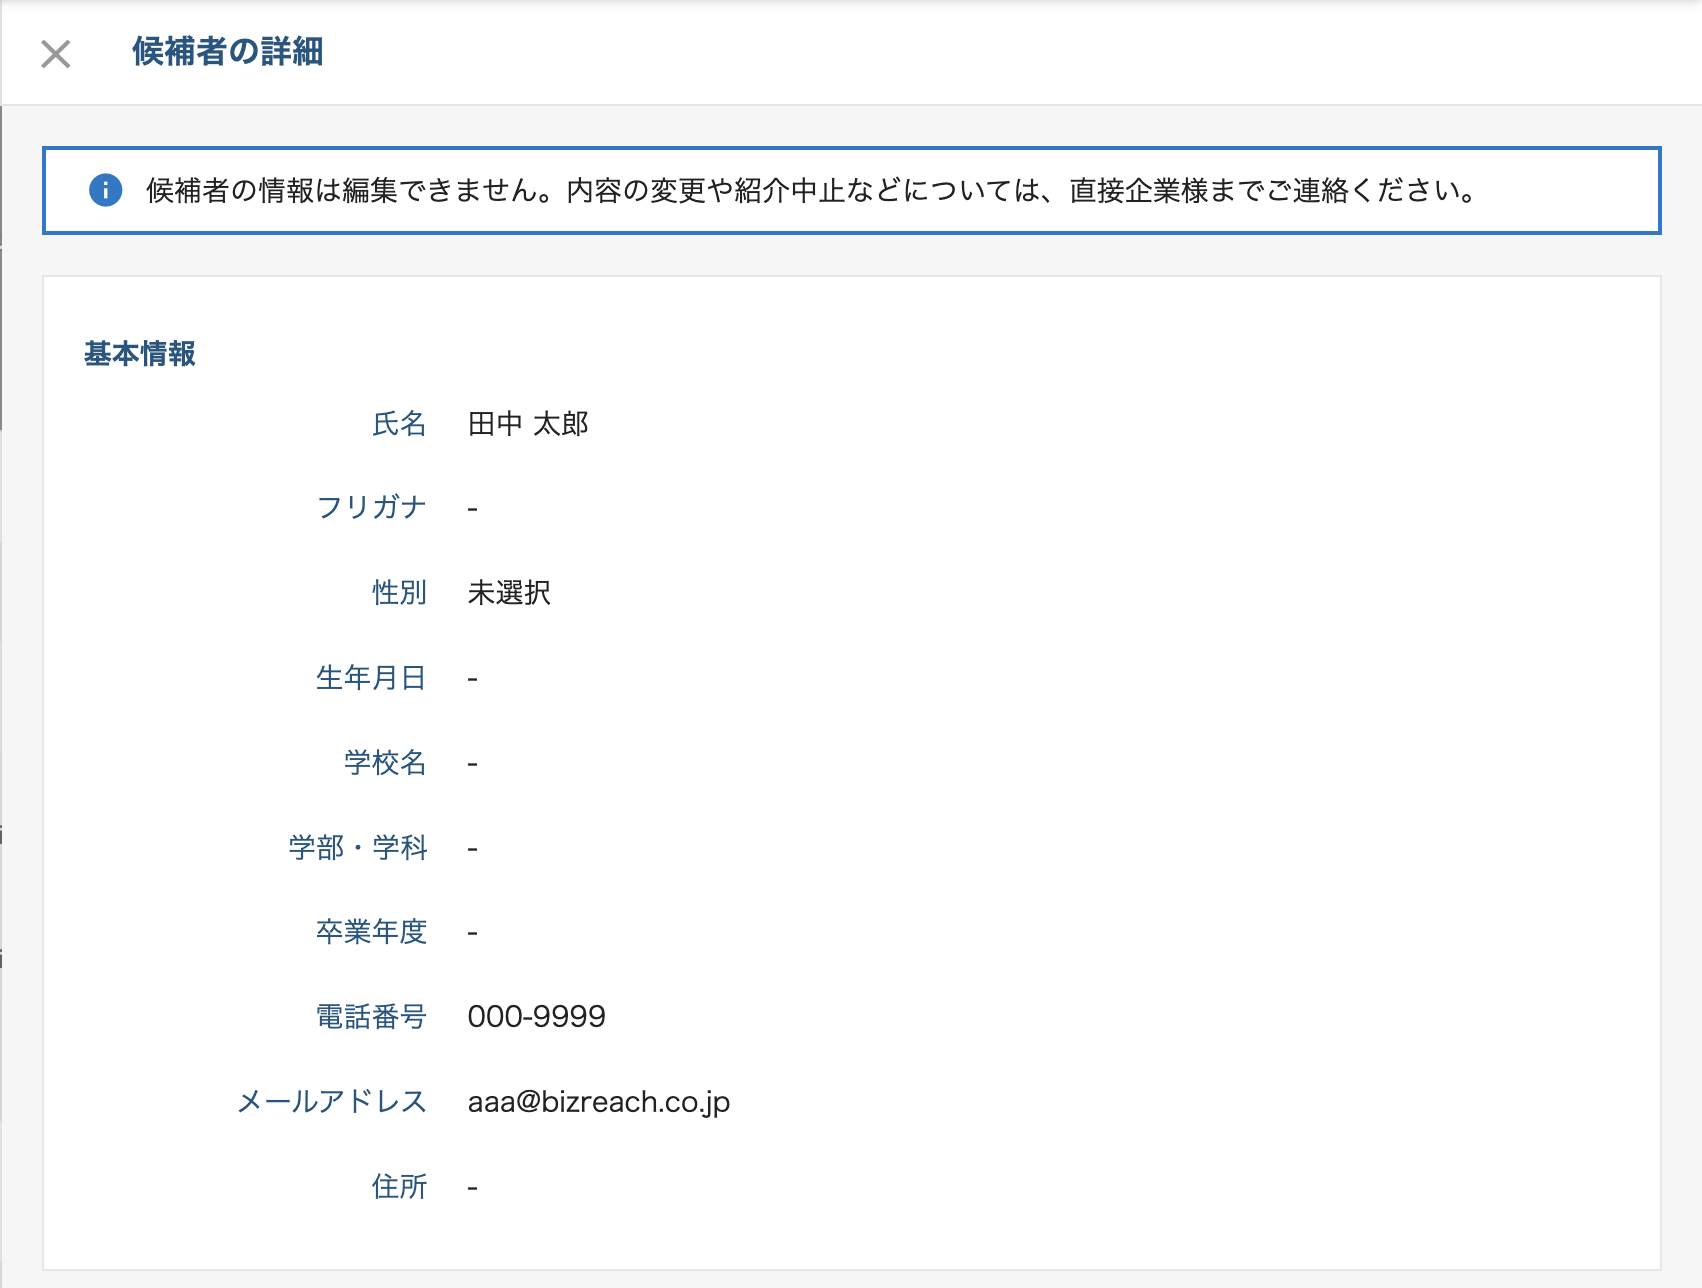Click the X icon to close candidate details
Image resolution: width=1702 pixels, height=1288 pixels.
click(x=55, y=54)
